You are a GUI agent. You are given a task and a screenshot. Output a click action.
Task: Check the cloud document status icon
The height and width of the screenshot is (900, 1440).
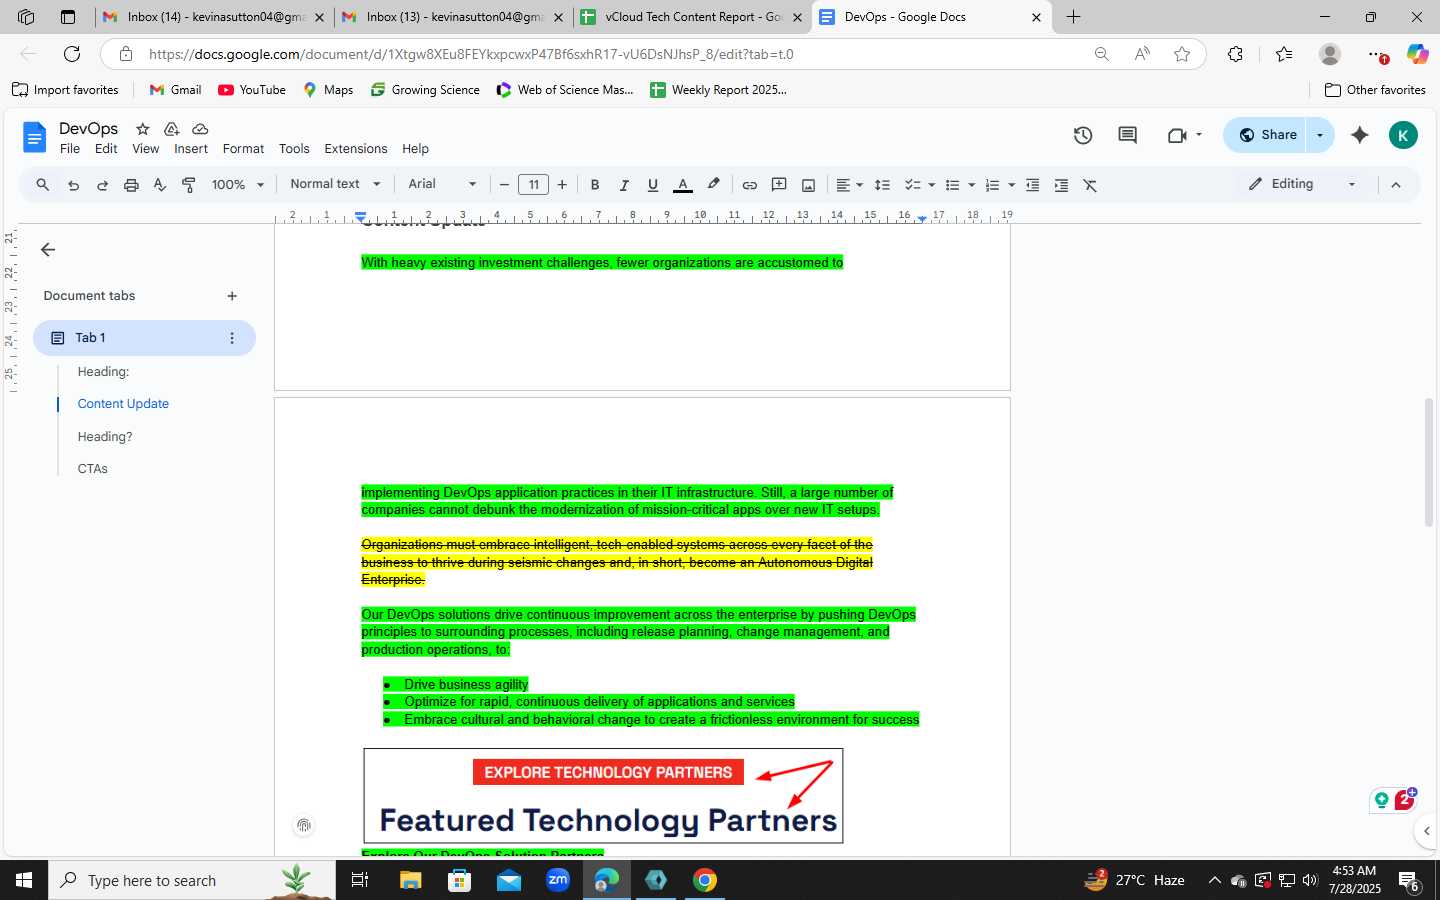point(200,129)
